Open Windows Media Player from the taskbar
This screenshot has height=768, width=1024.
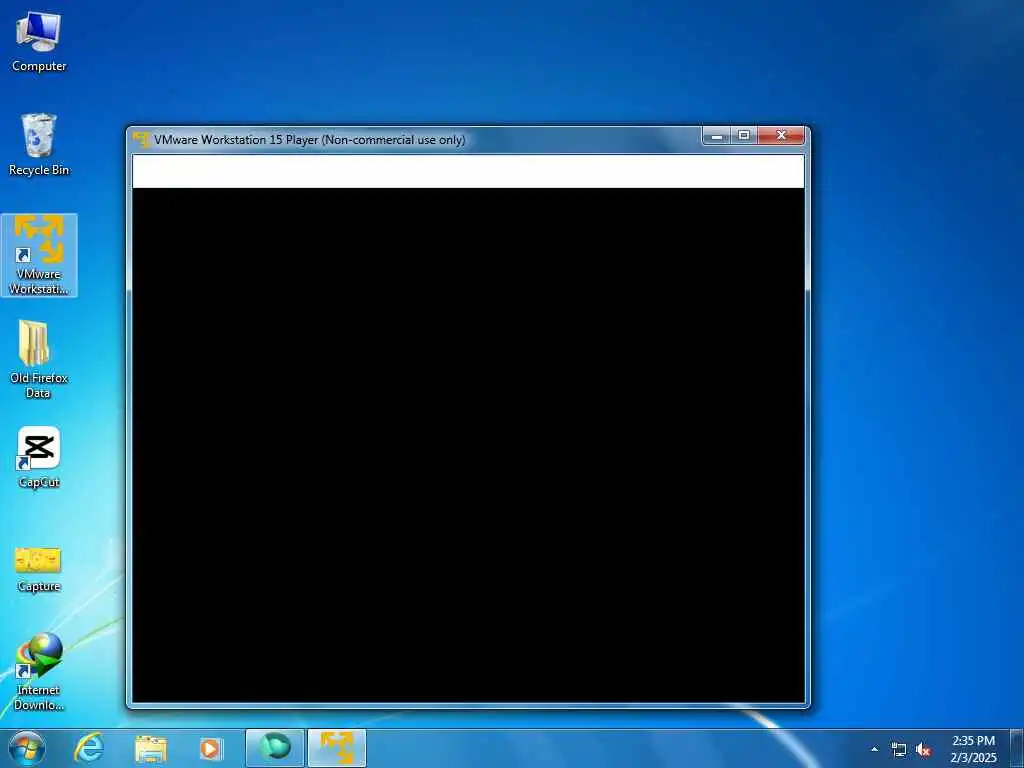(210, 748)
